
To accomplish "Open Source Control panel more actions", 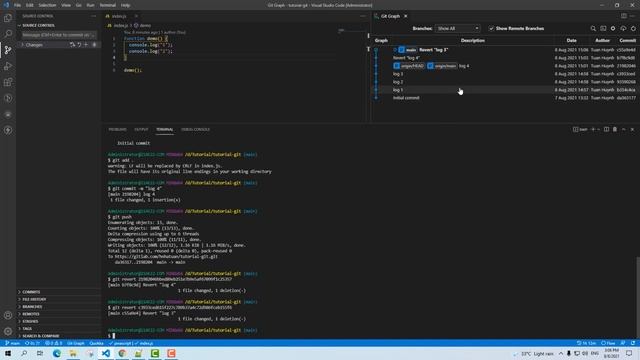I will 93,16.
